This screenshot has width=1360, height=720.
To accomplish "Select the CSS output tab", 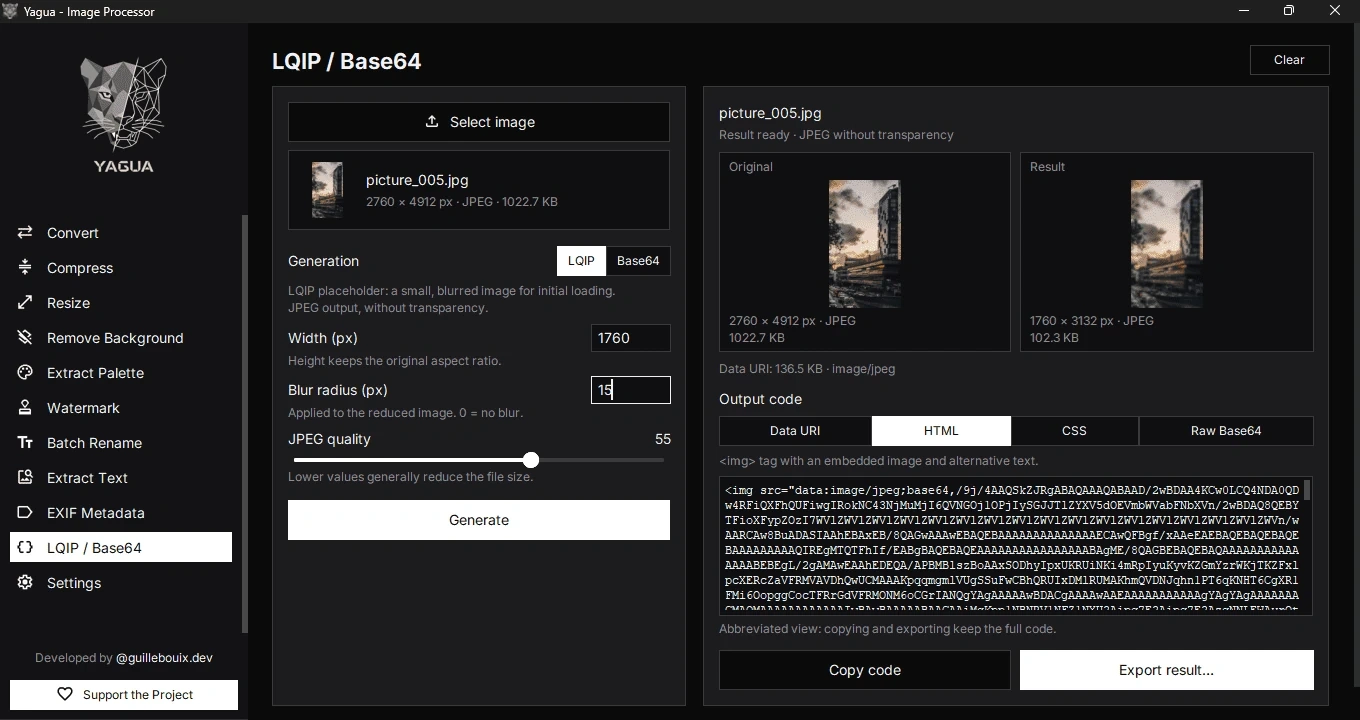I will (1074, 431).
